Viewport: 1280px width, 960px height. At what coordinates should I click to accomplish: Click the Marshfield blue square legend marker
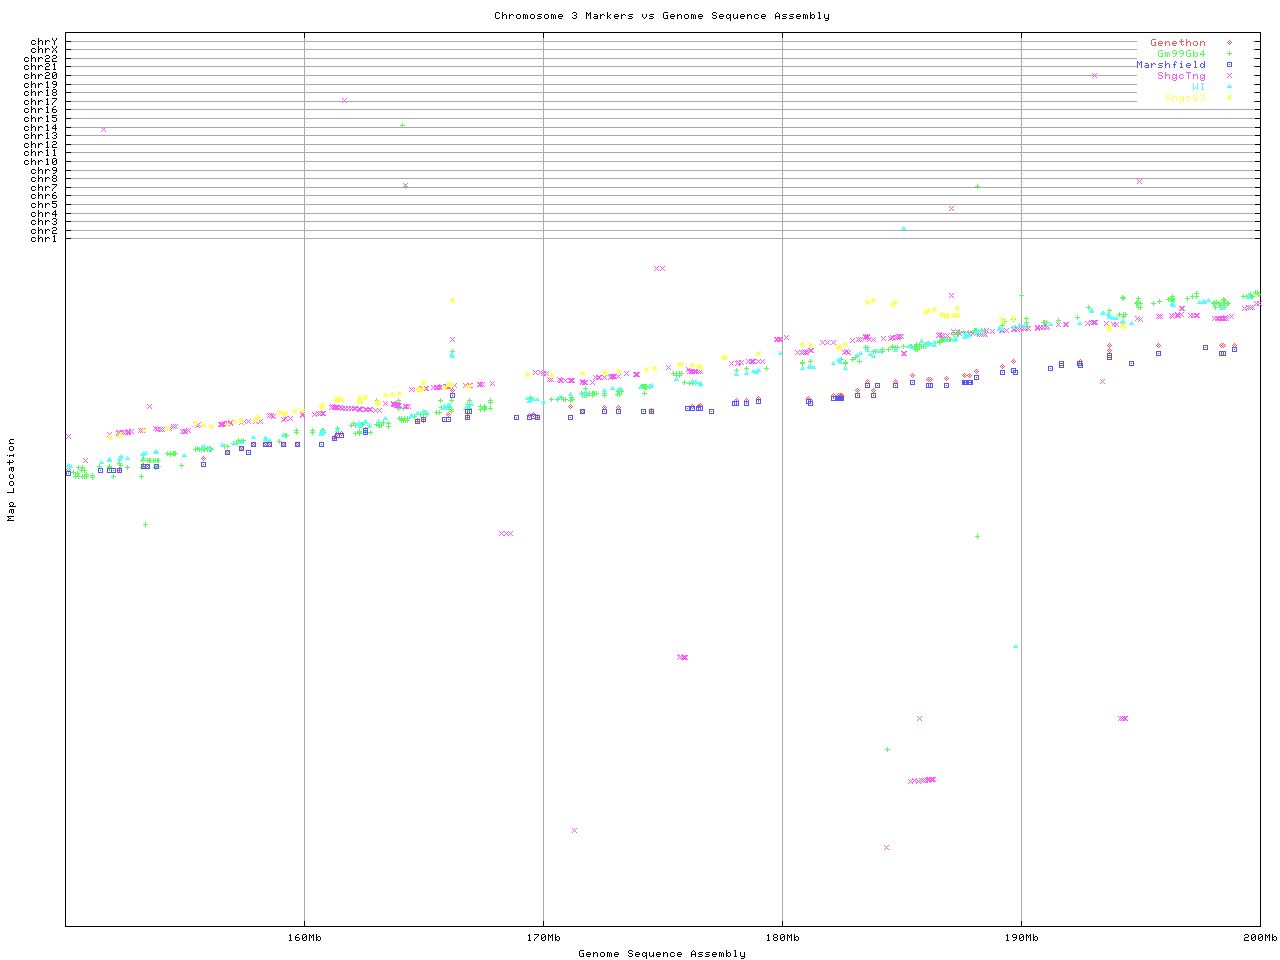click(1229, 65)
